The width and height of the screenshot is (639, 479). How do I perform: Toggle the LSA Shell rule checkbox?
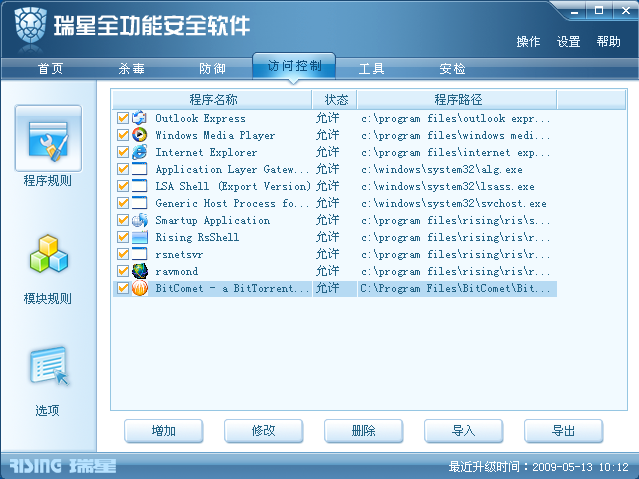(123, 186)
